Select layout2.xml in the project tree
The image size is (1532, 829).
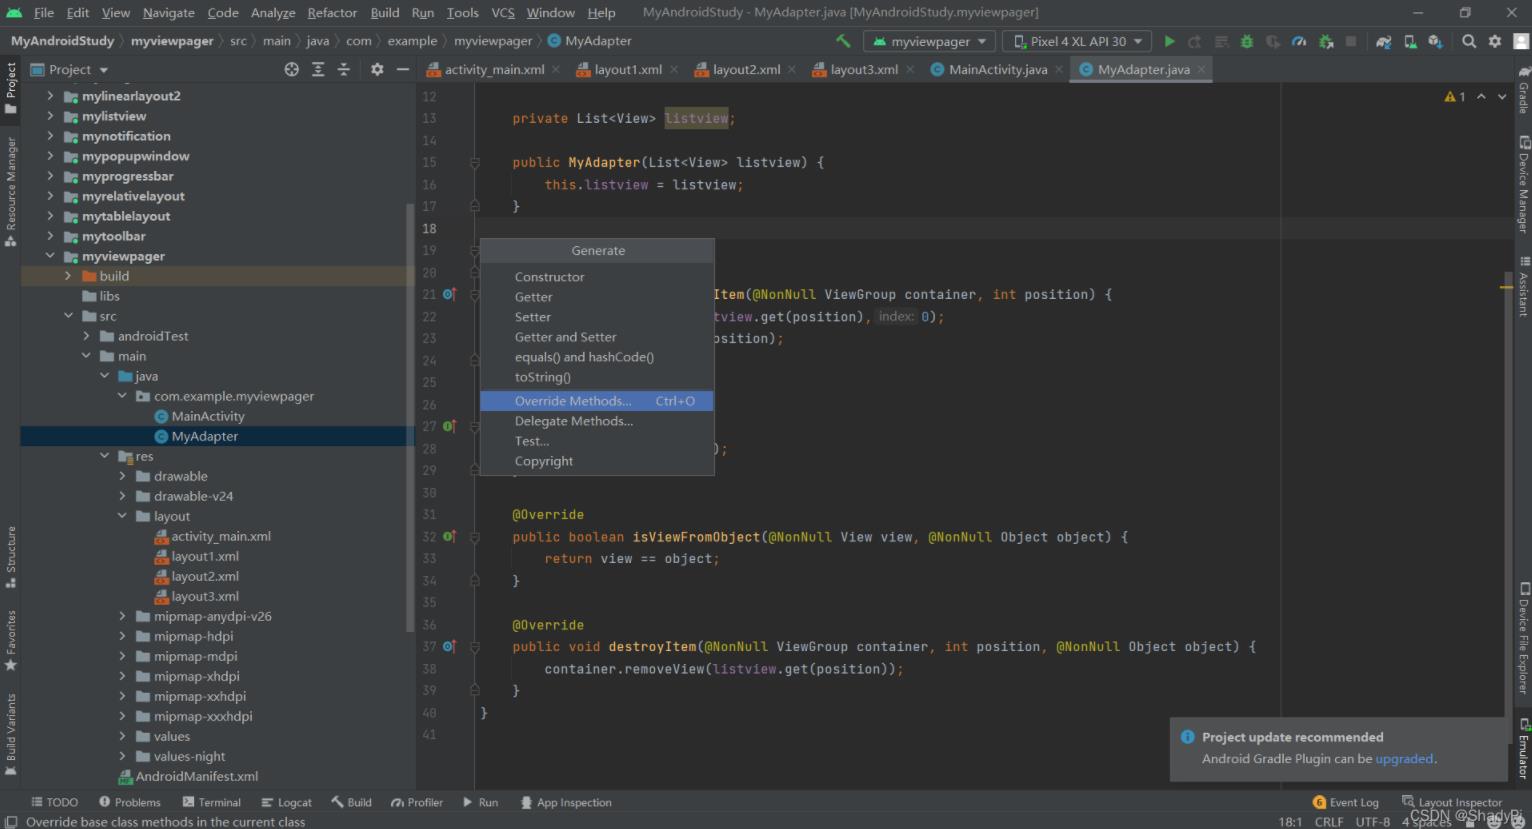205,576
